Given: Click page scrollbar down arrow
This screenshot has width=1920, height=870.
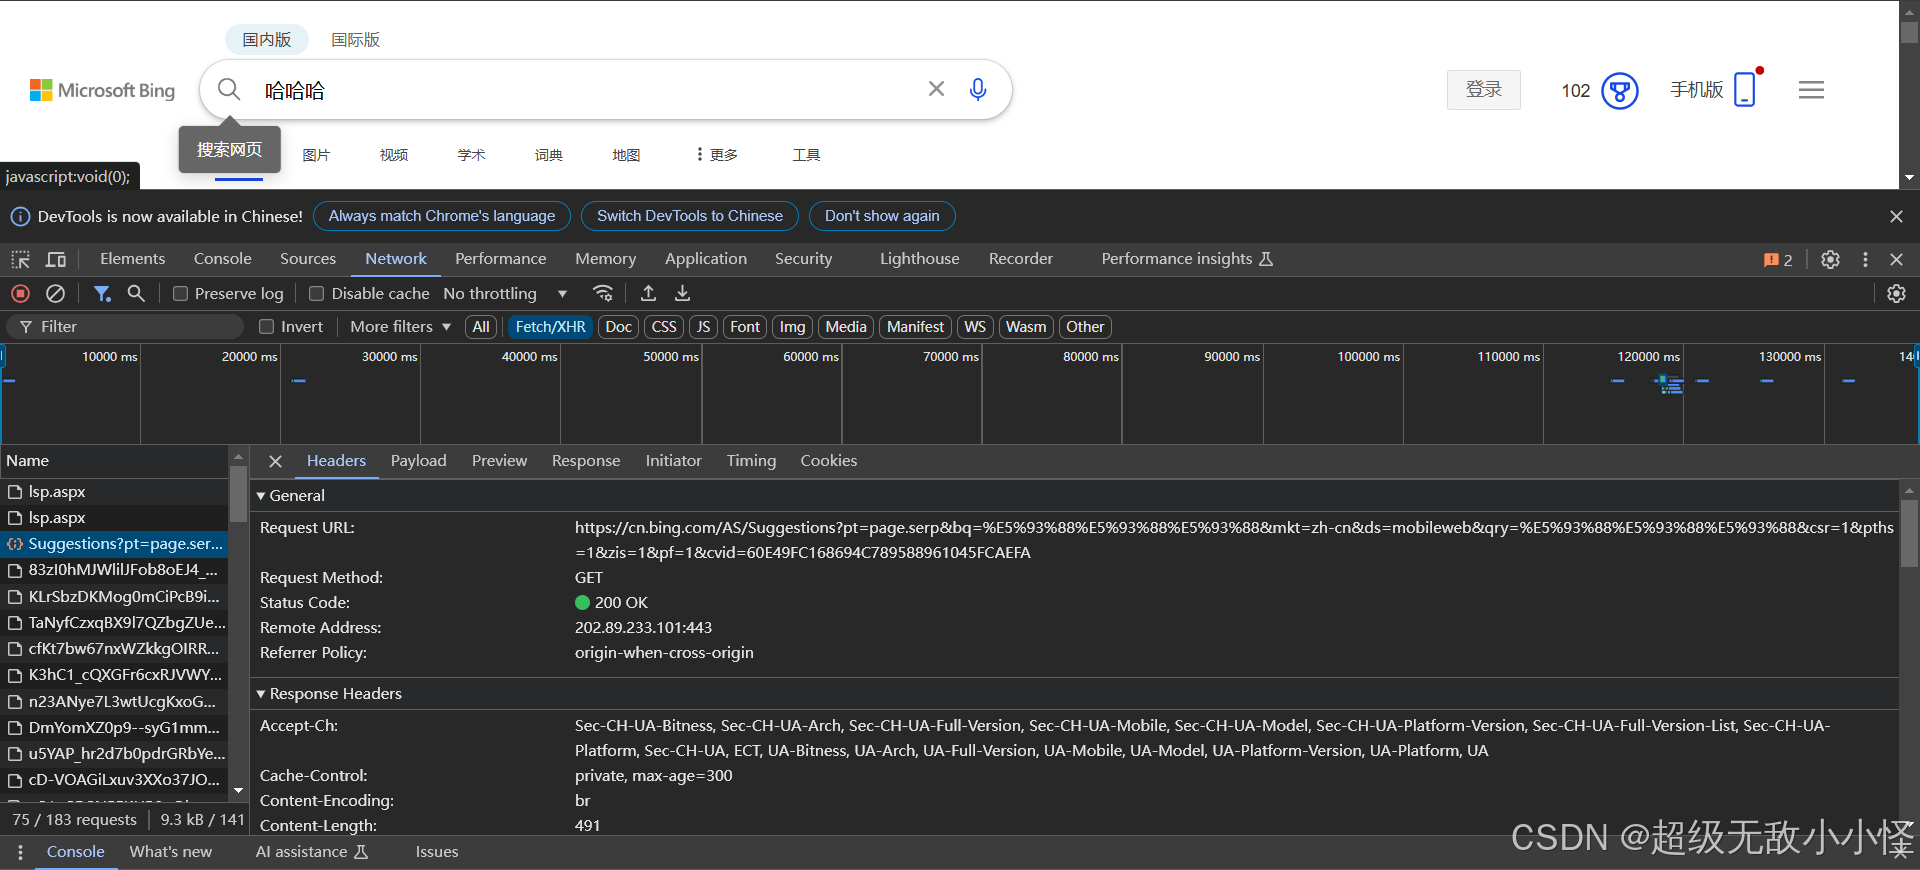Looking at the screenshot, I should coord(1909,178).
